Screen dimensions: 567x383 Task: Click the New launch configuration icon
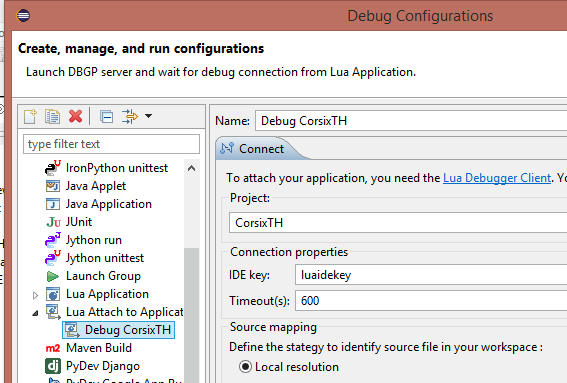[30, 116]
